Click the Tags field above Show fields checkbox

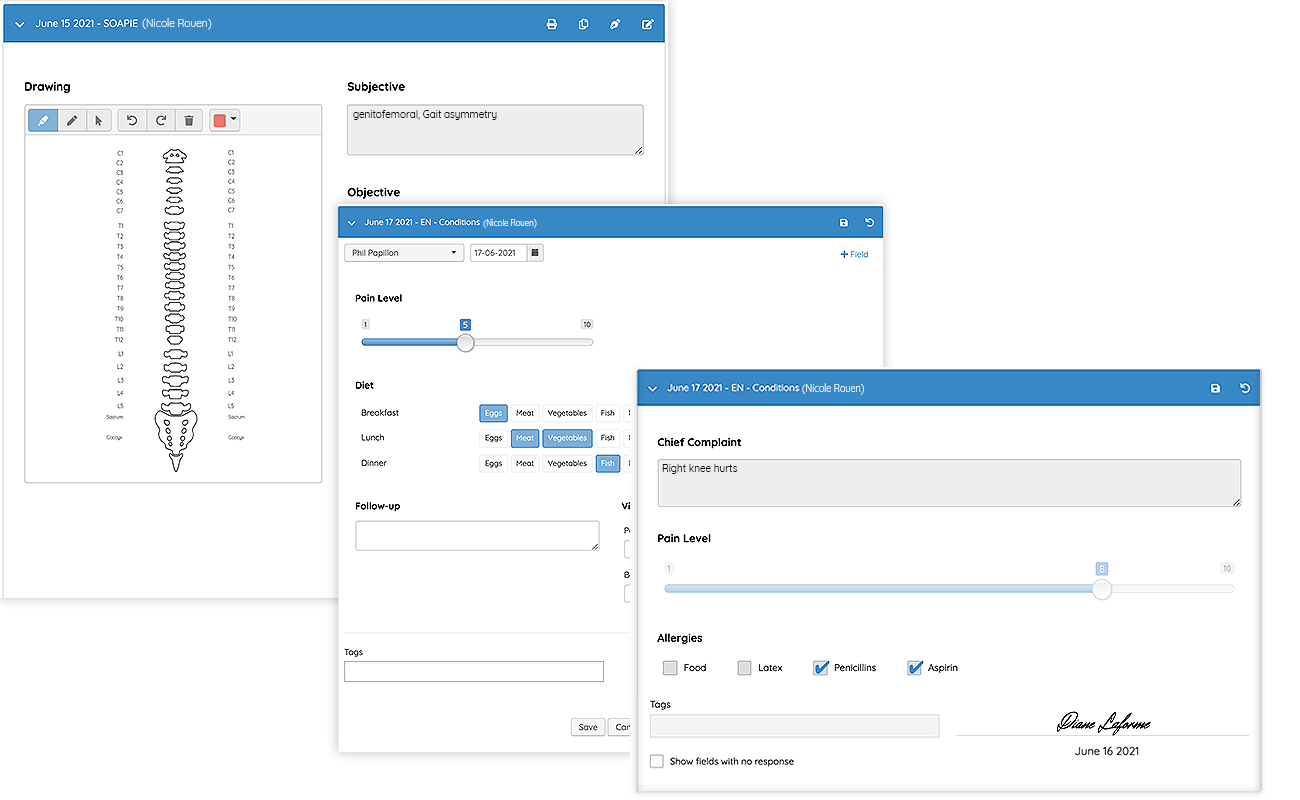pos(794,726)
